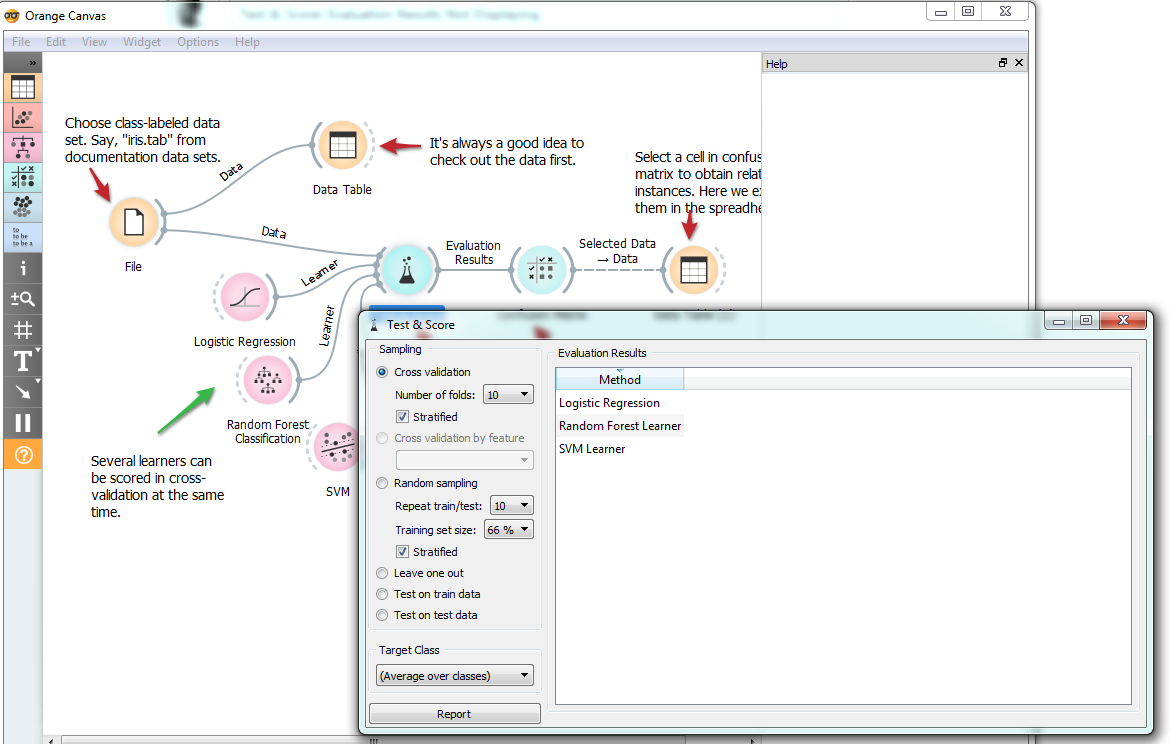Select the Text annotation tool icon
This screenshot has height=744, width=1173.
click(22, 361)
